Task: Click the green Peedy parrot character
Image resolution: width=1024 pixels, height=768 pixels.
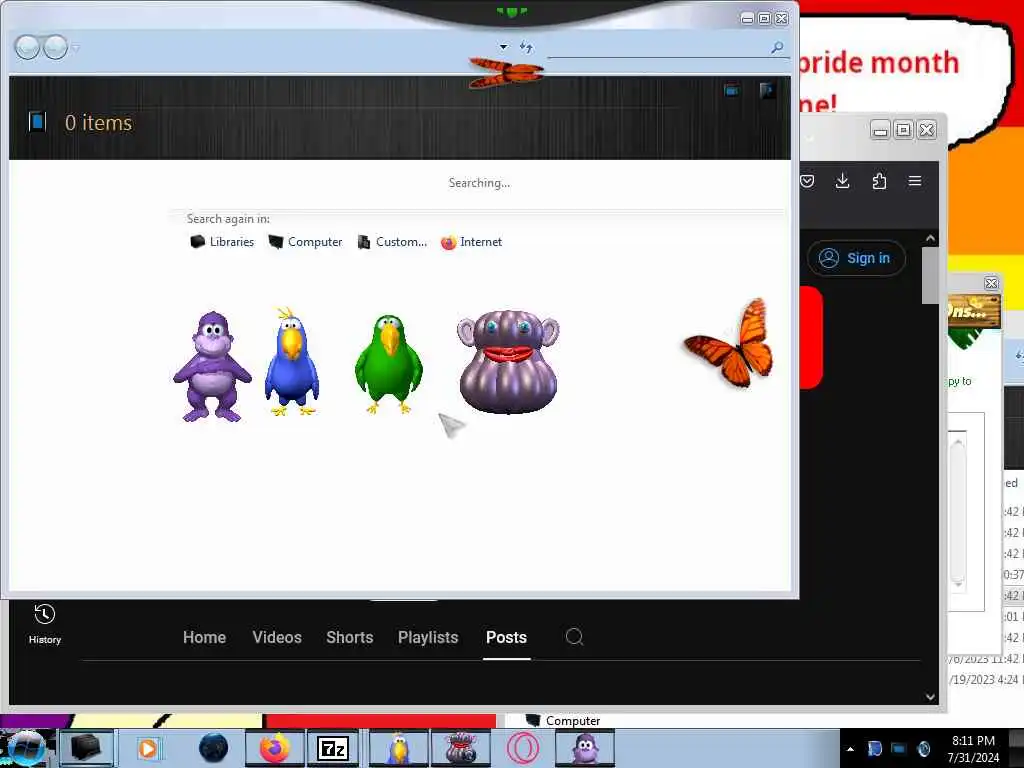Action: pyautogui.click(x=389, y=364)
